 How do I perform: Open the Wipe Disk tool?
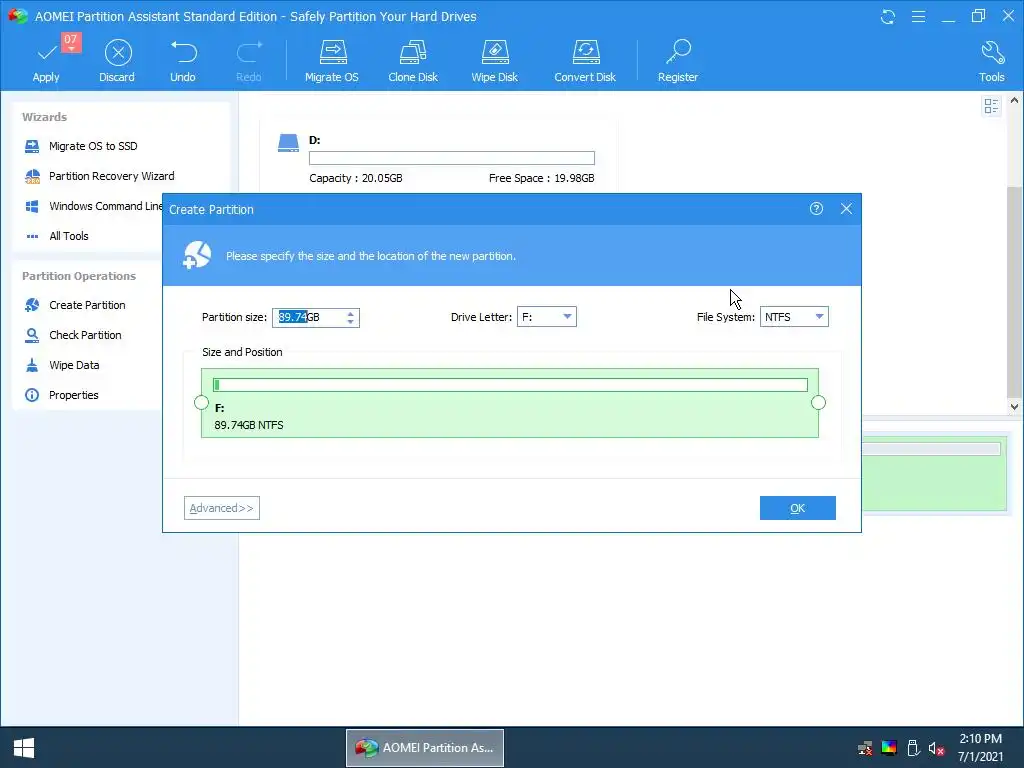point(494,61)
